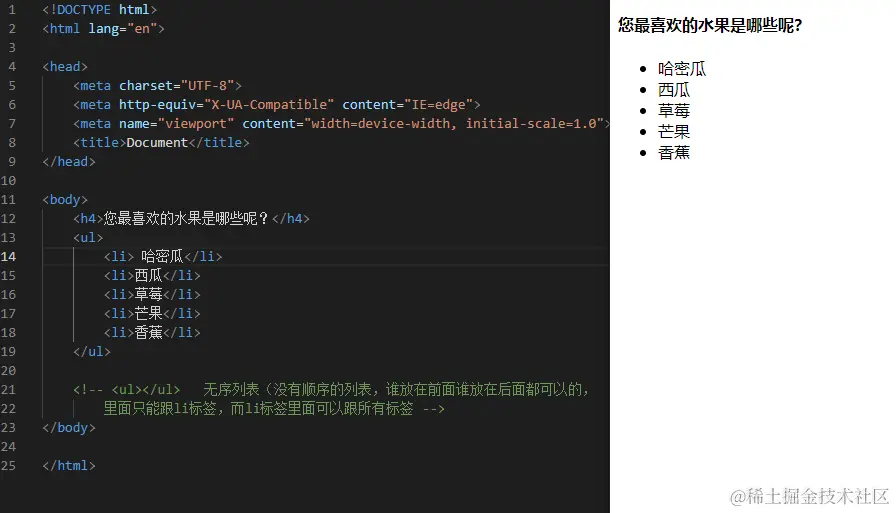The width and height of the screenshot is (896, 513).
Task: Click line number 14 in the gutter
Action: click(8, 256)
